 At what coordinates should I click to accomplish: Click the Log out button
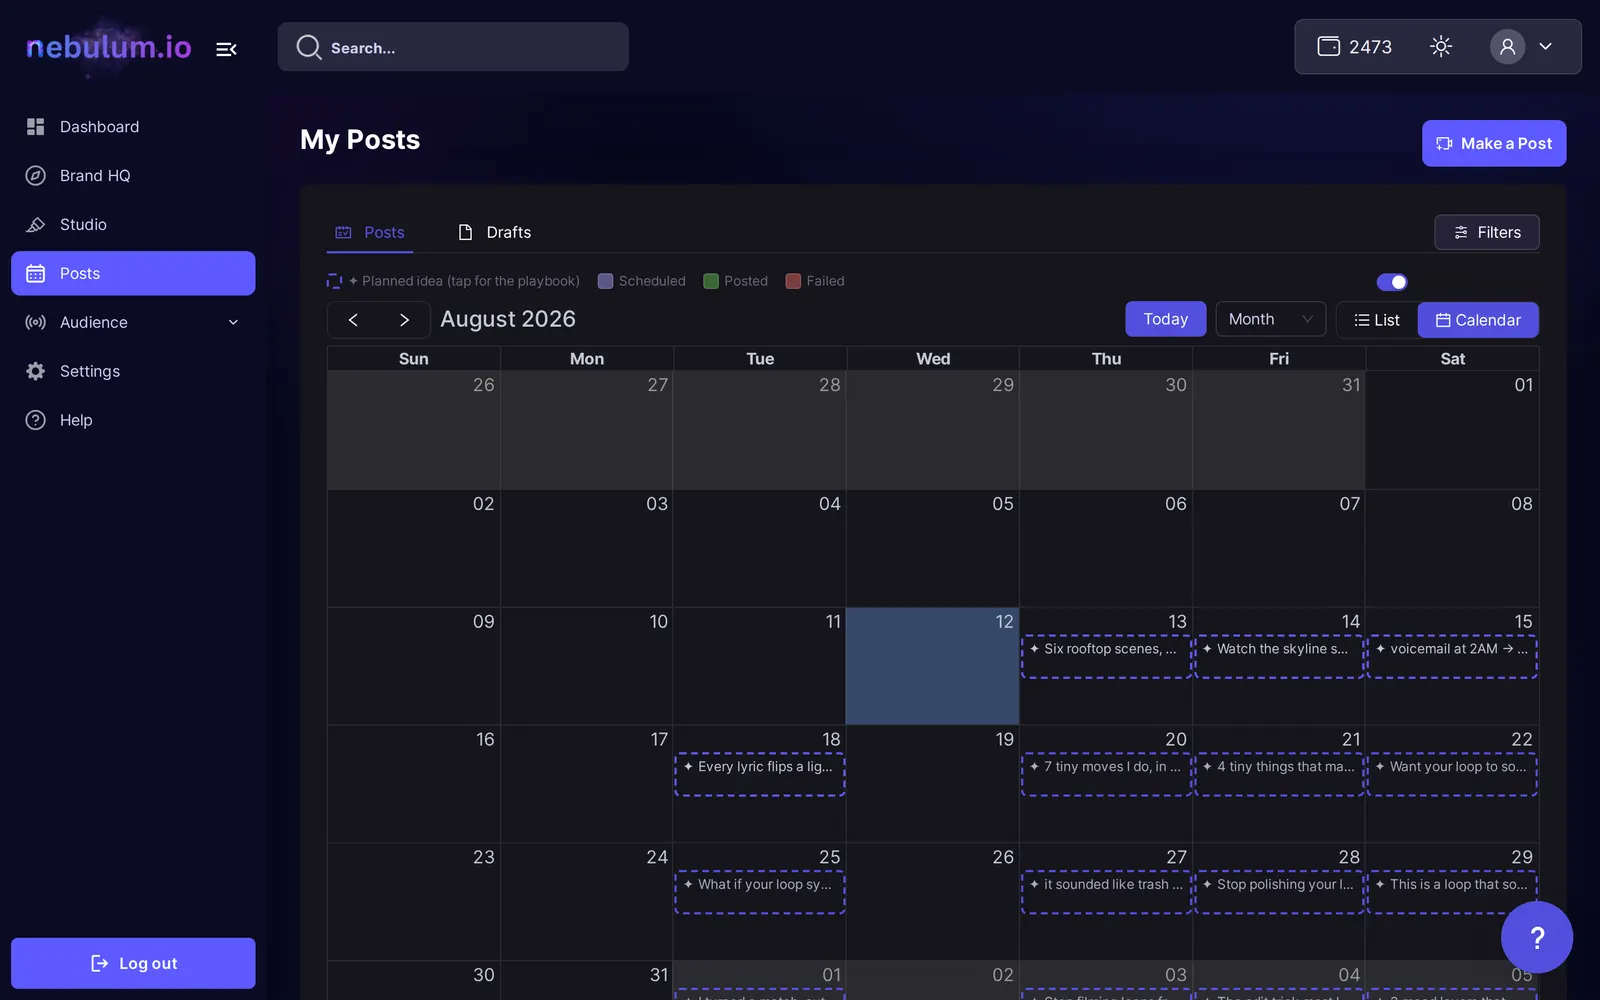coord(133,963)
